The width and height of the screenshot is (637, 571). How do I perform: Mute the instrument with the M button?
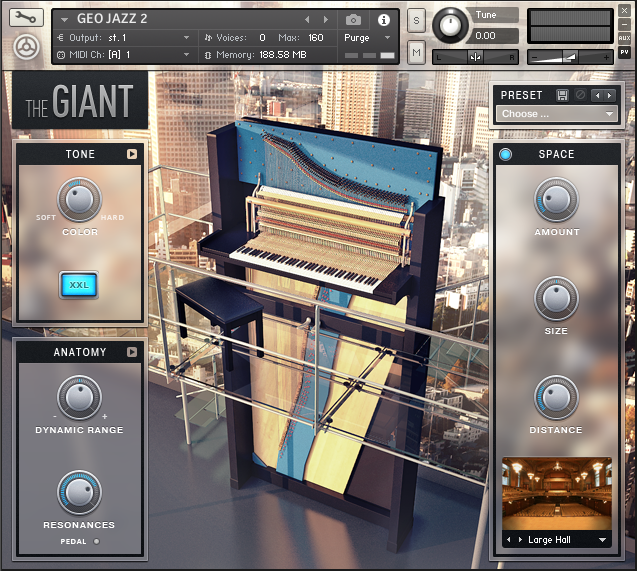click(x=416, y=52)
